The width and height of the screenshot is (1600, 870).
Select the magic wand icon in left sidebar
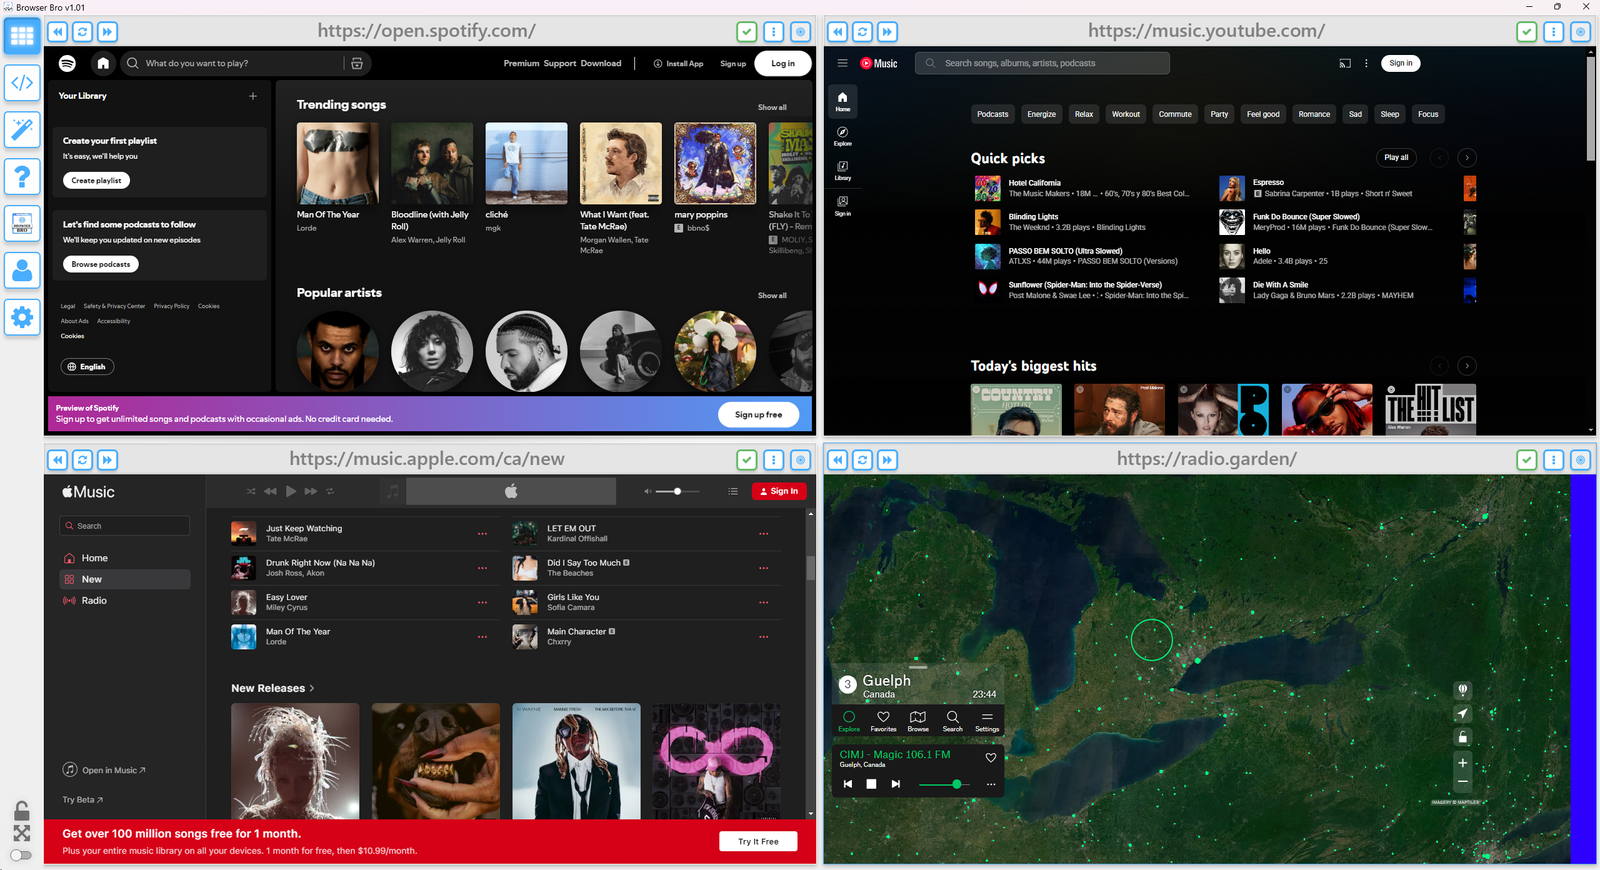(22, 130)
